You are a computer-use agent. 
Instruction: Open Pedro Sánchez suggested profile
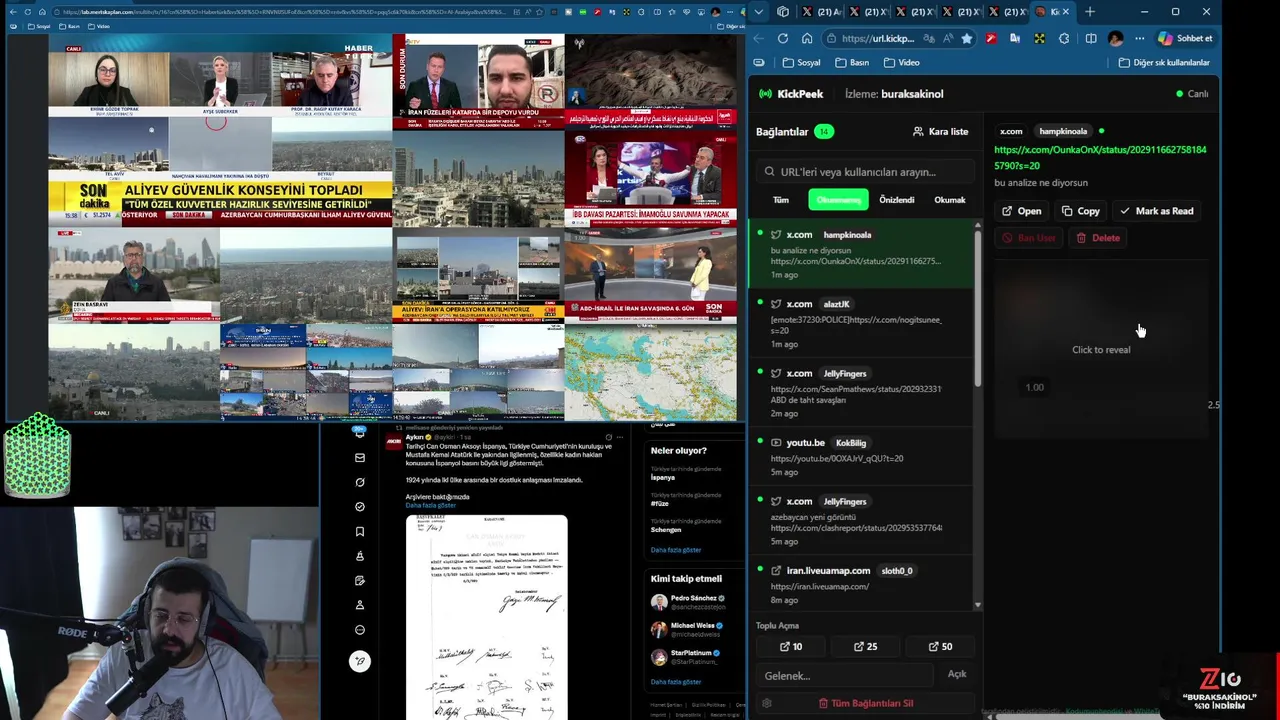point(689,602)
